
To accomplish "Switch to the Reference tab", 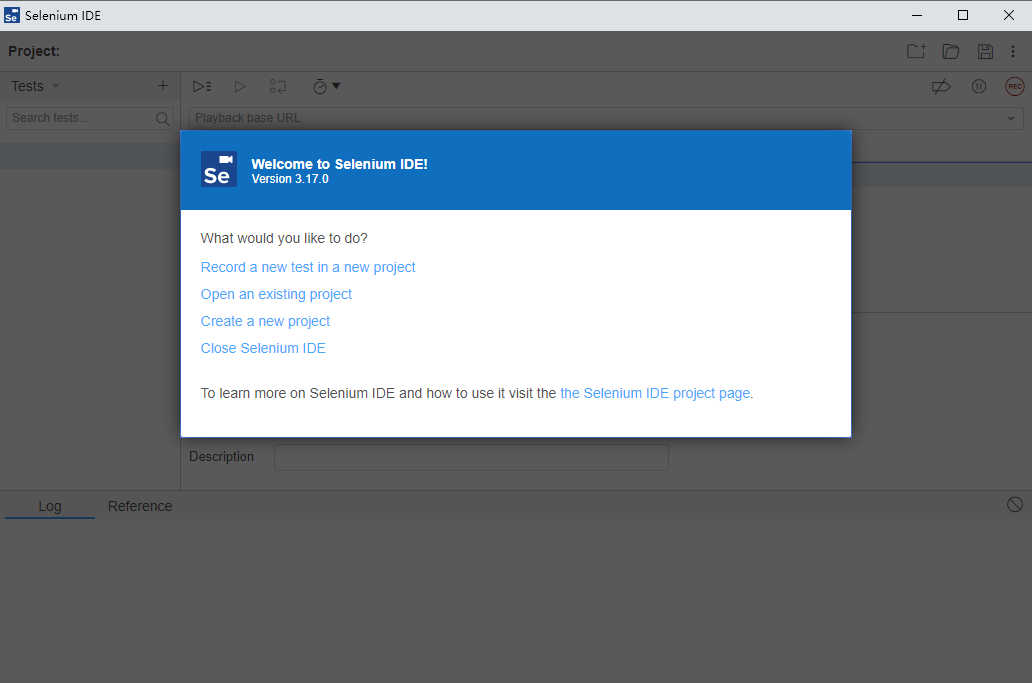I will click(140, 506).
